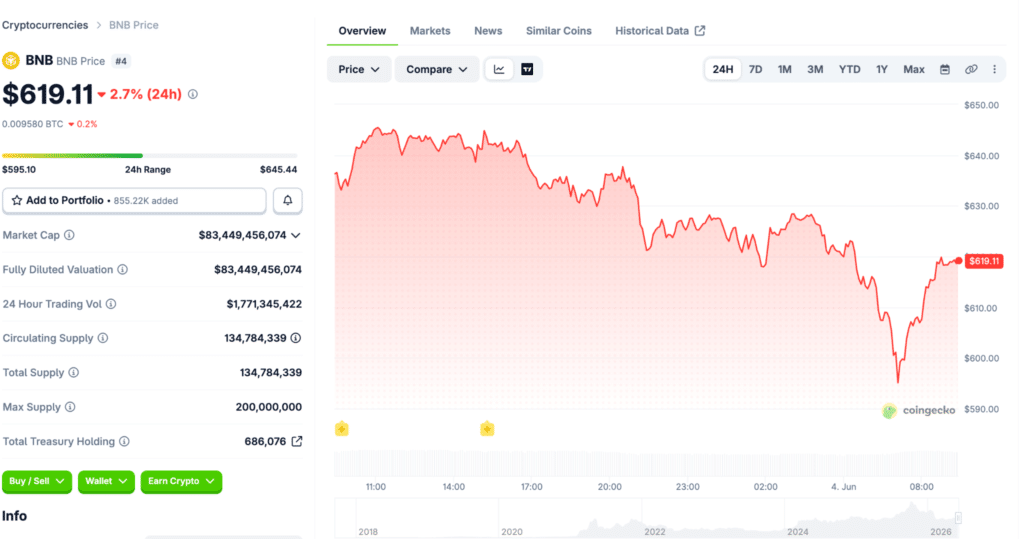
Task: Open Total Treasury Holding external link icon
Action: coord(296,442)
